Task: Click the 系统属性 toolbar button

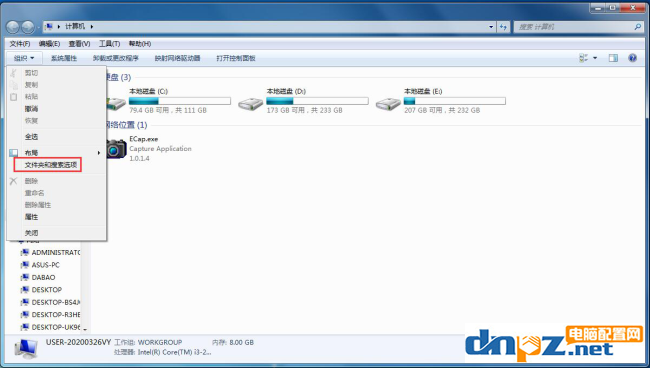Action: 64,58
